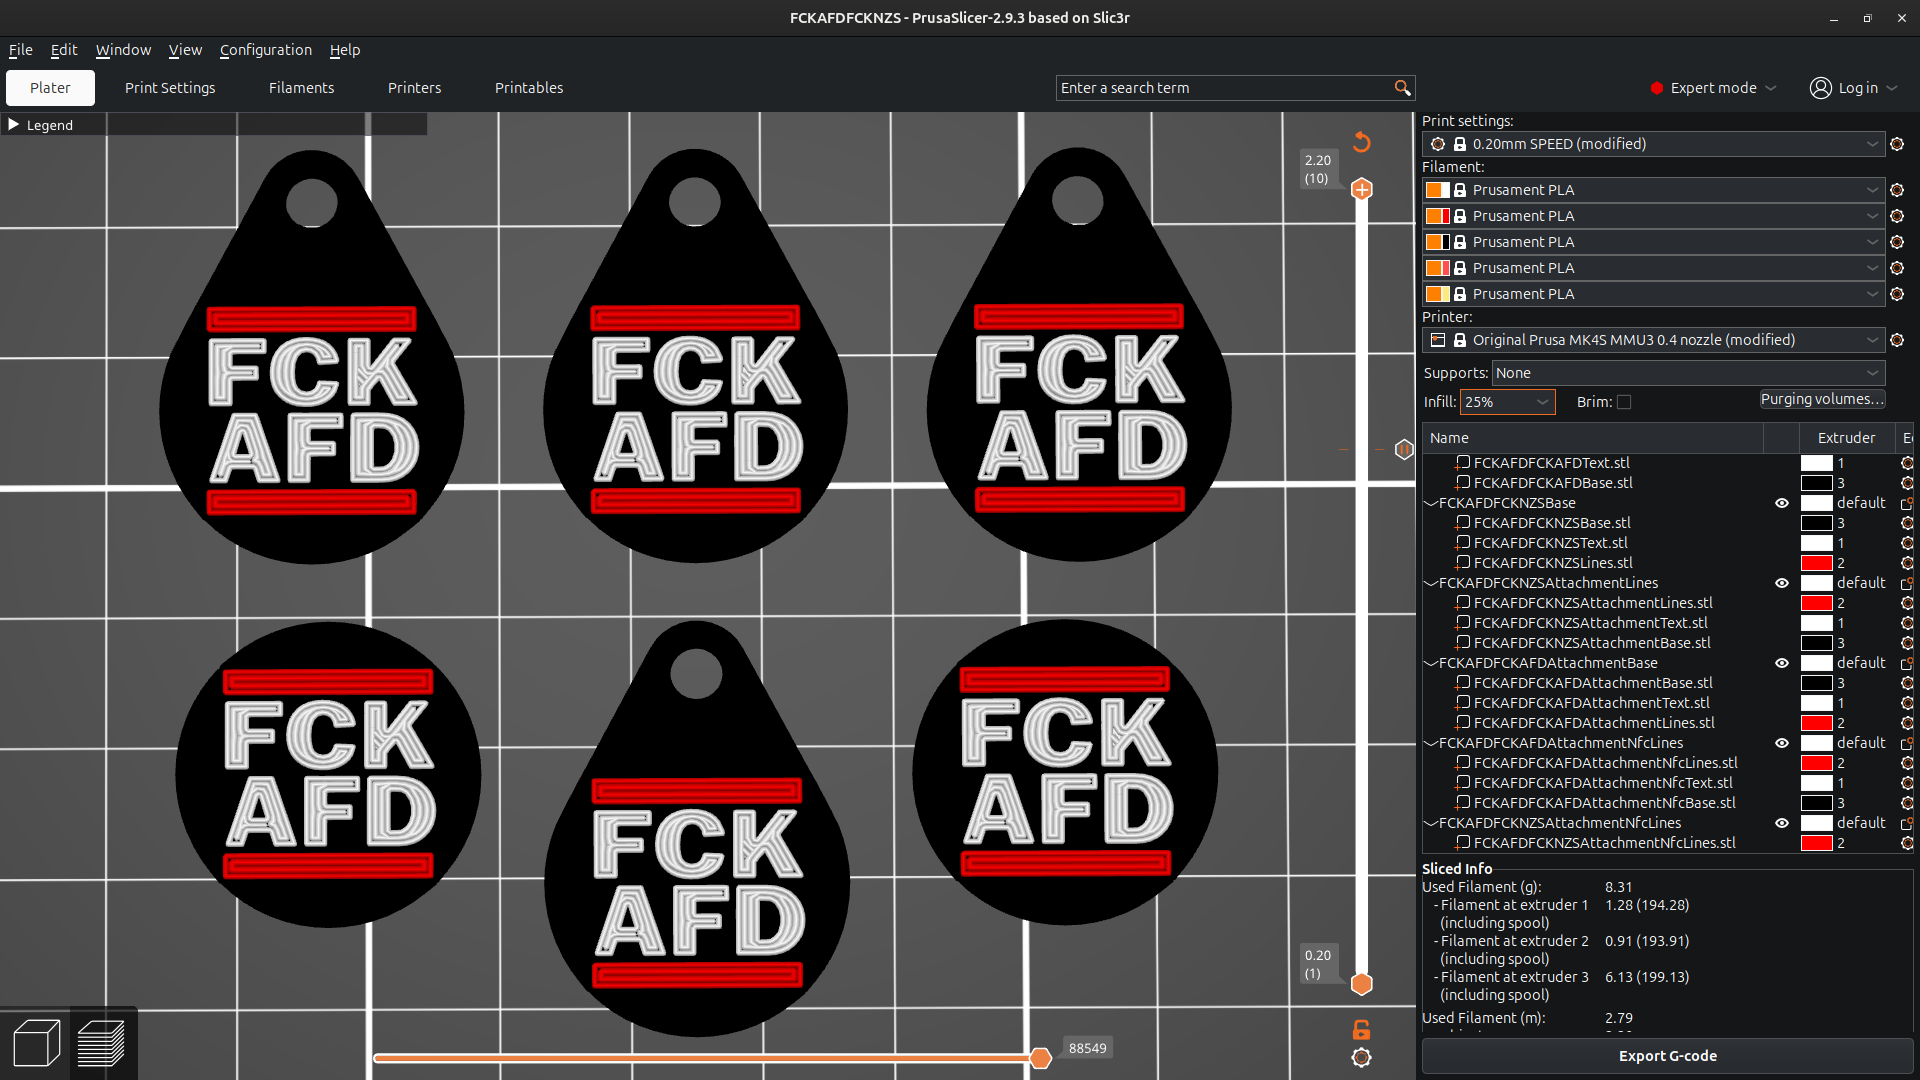Toggle the orange lock icon below layer slider

(x=1361, y=1029)
